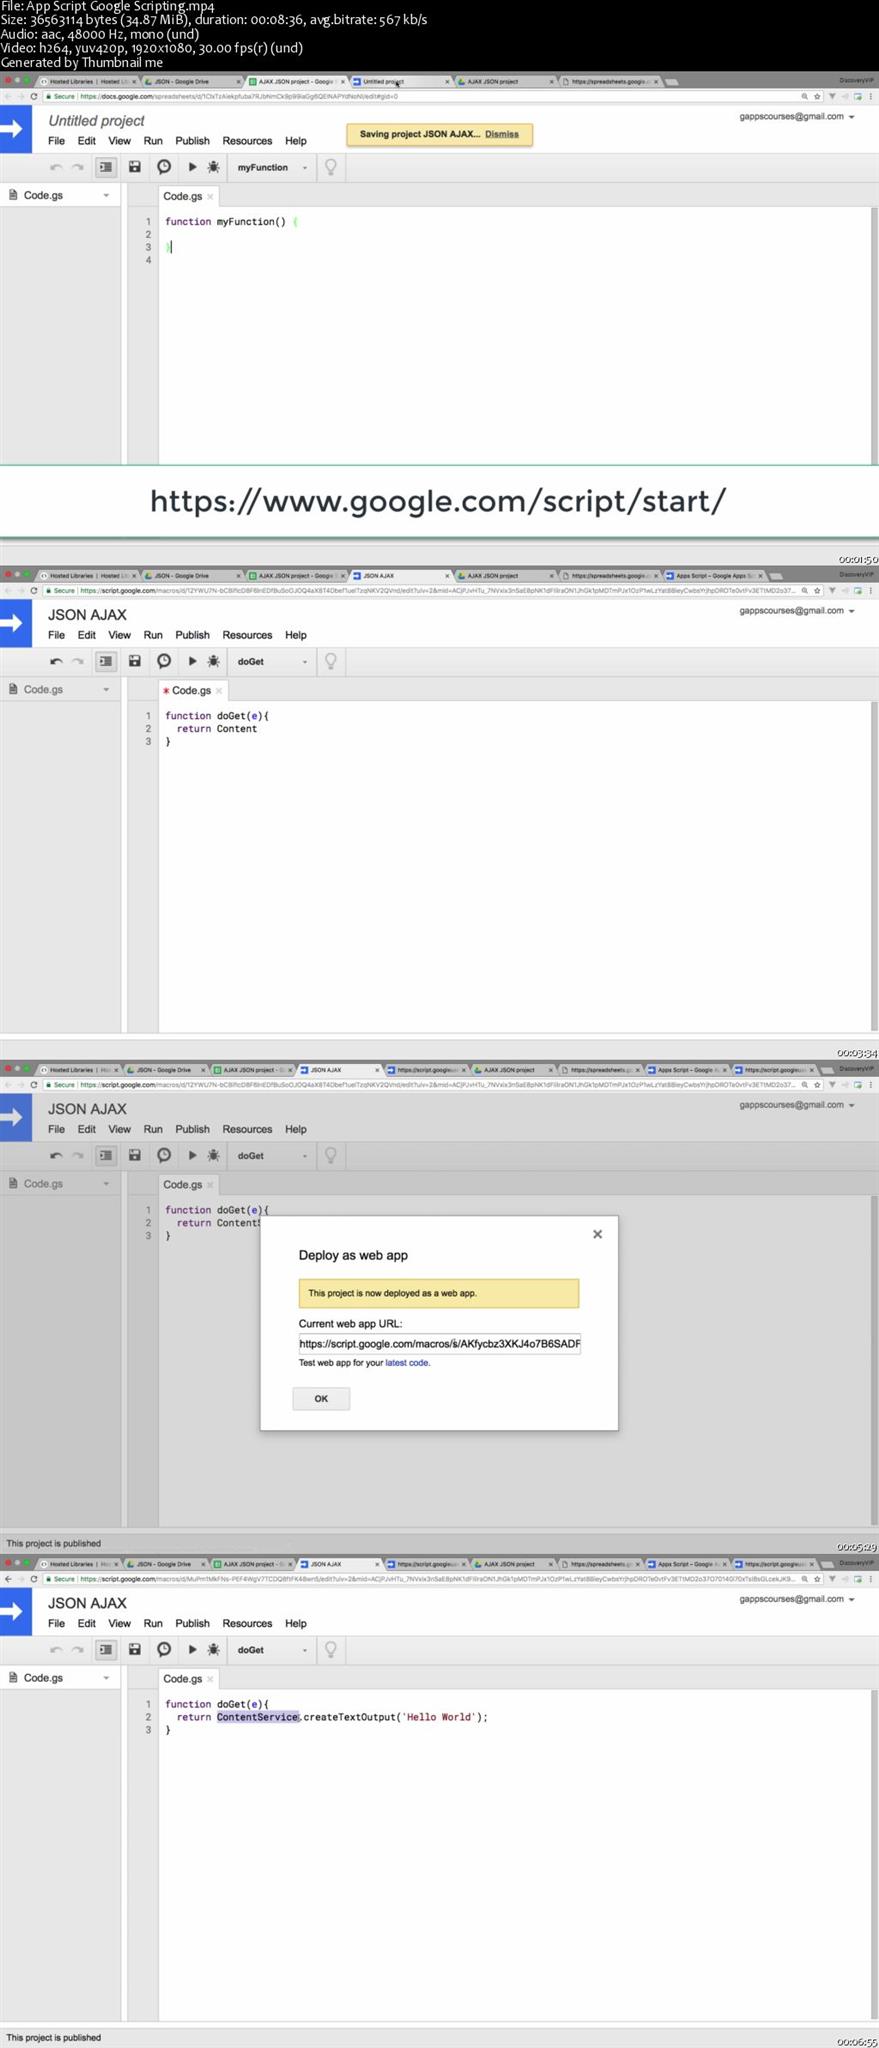Open doGet function selector behind Deploy dialog

[x=272, y=1155]
